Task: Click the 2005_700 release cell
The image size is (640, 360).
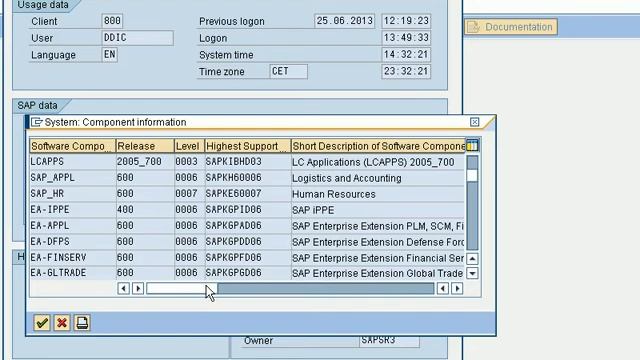Action: pyautogui.click(x=145, y=162)
